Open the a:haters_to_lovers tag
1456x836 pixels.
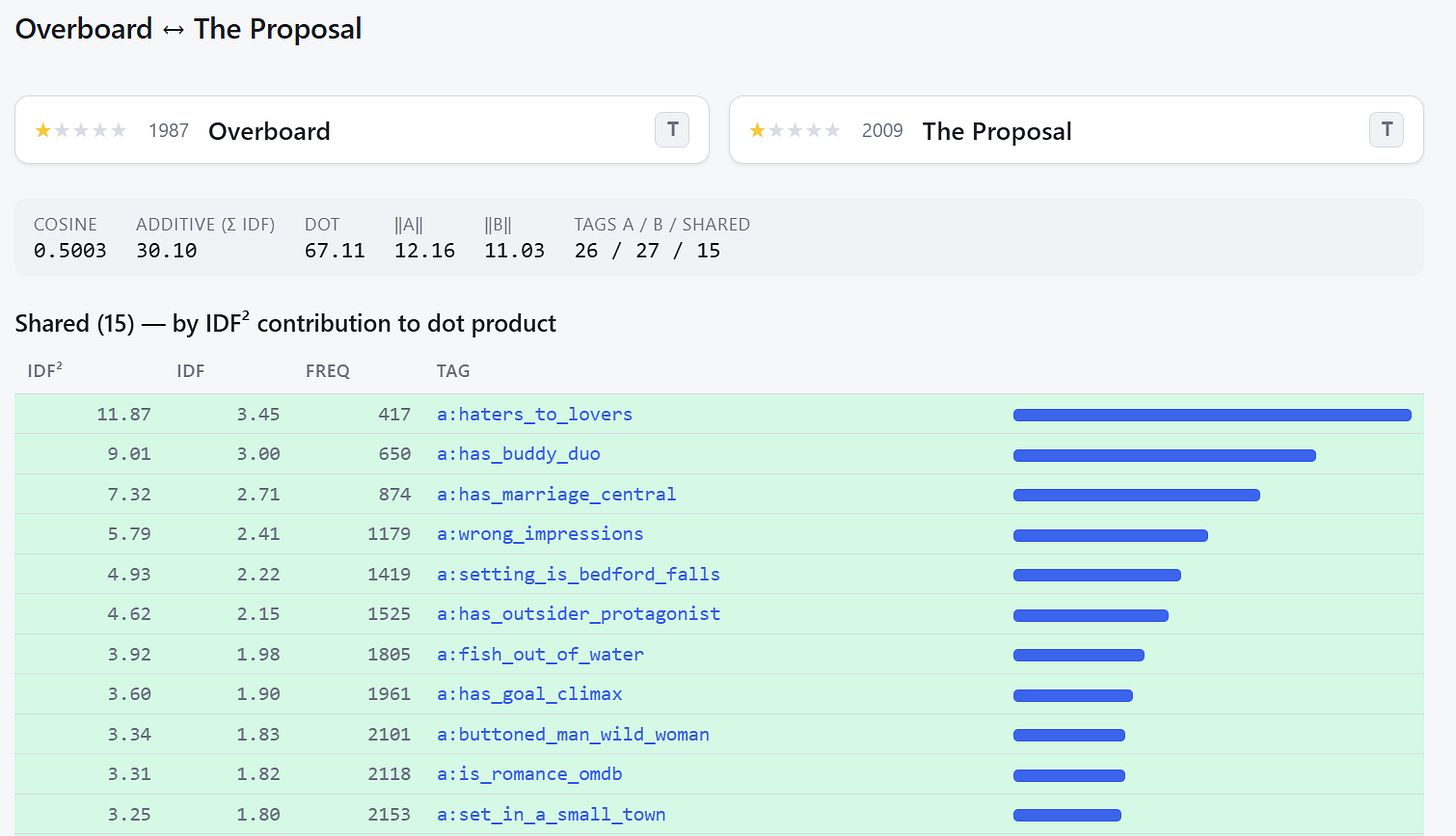point(535,414)
